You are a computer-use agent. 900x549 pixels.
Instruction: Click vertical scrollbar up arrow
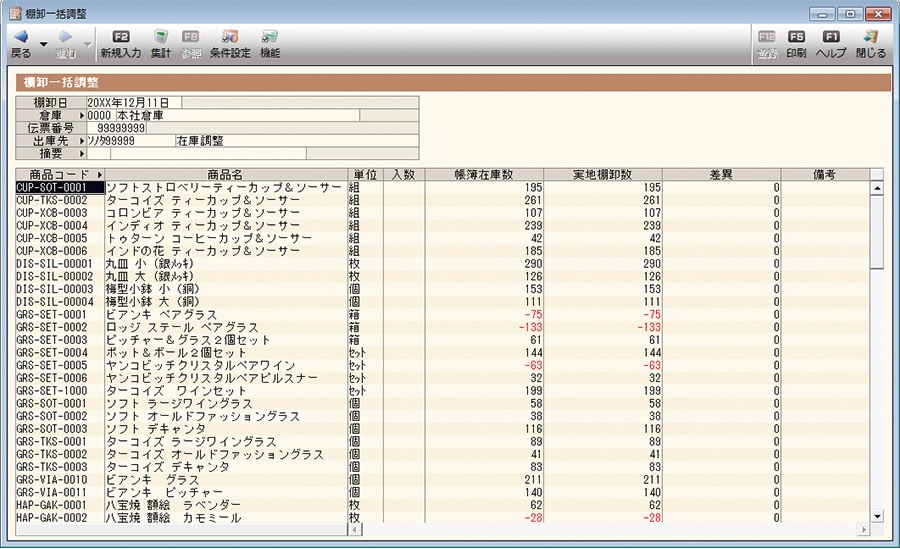877,188
